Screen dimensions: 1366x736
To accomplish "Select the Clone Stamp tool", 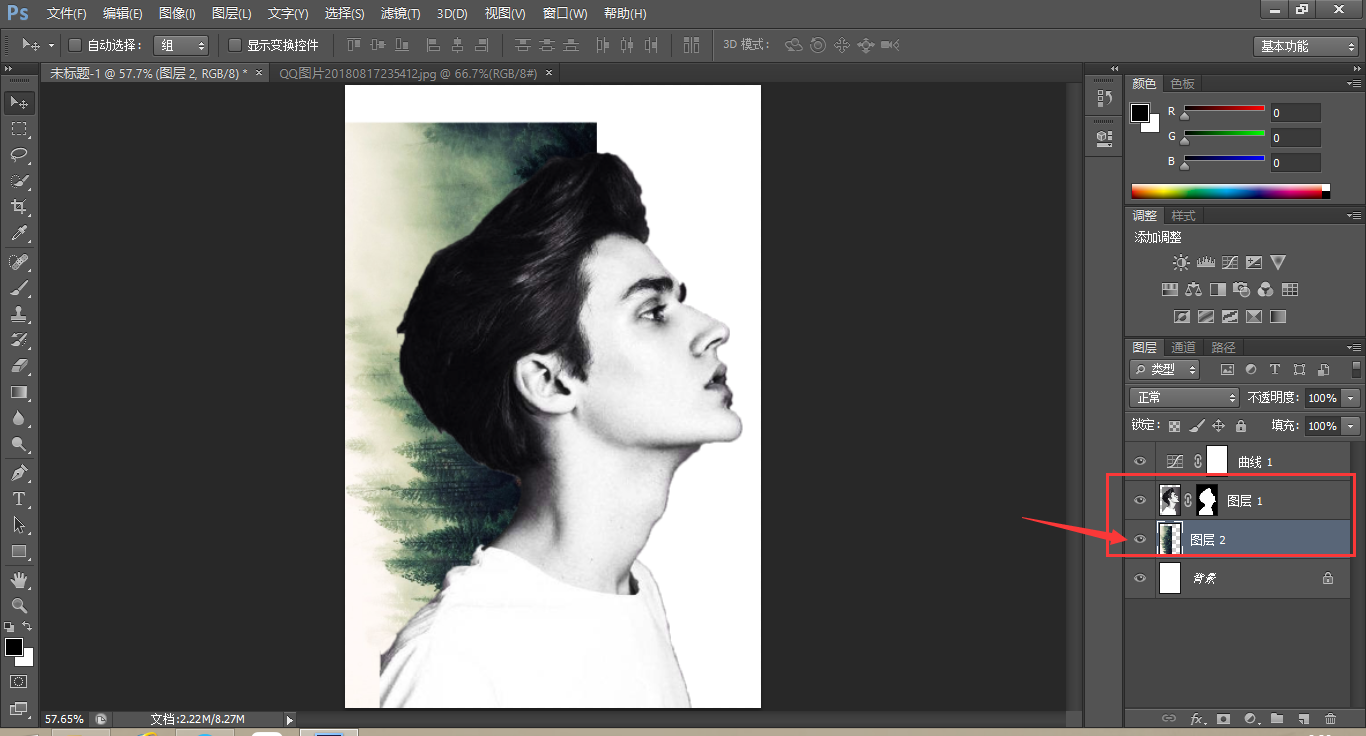I will click(19, 314).
